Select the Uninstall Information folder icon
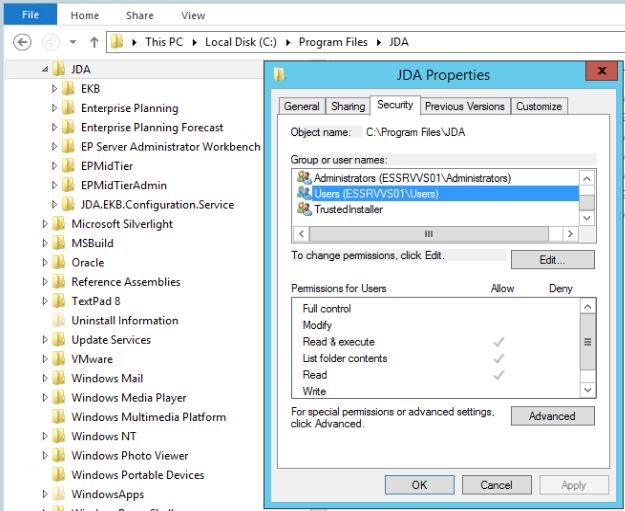The image size is (625, 511). point(59,320)
